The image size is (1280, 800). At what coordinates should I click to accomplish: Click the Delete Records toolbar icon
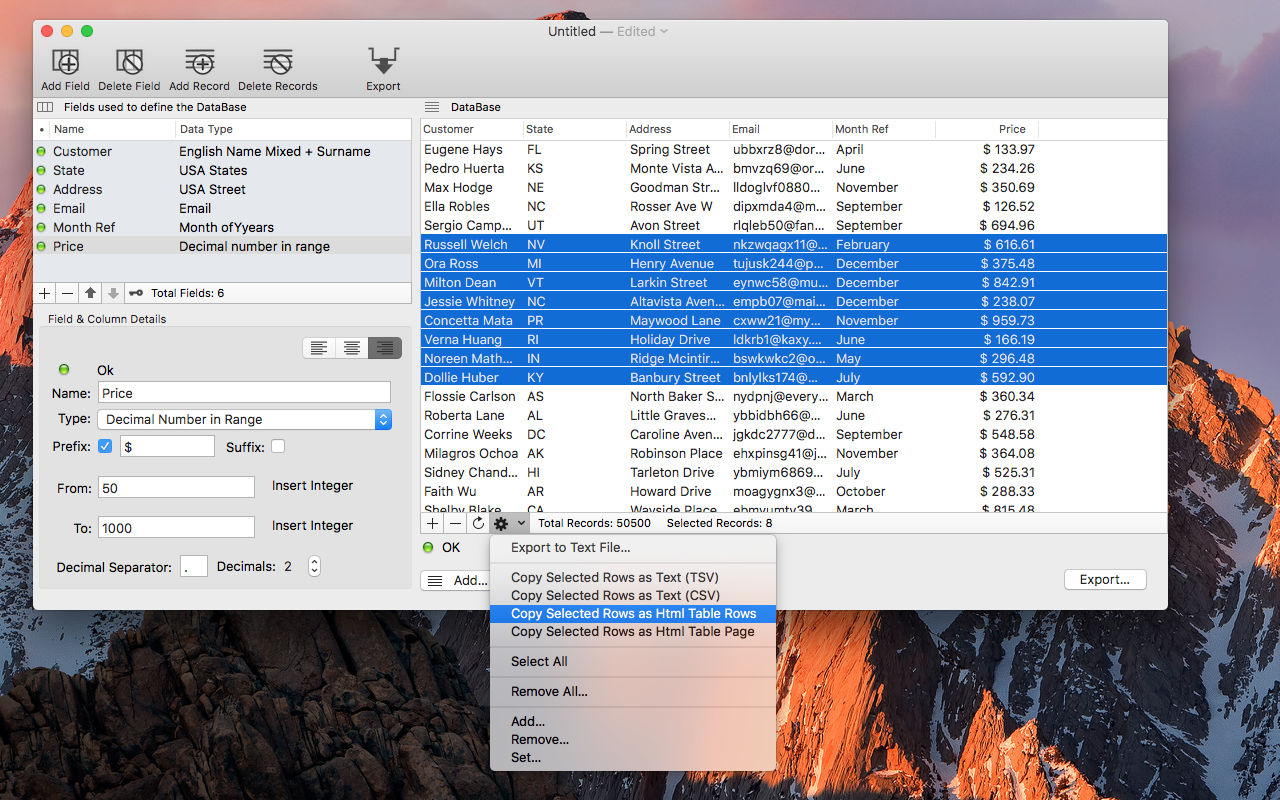(x=277, y=62)
